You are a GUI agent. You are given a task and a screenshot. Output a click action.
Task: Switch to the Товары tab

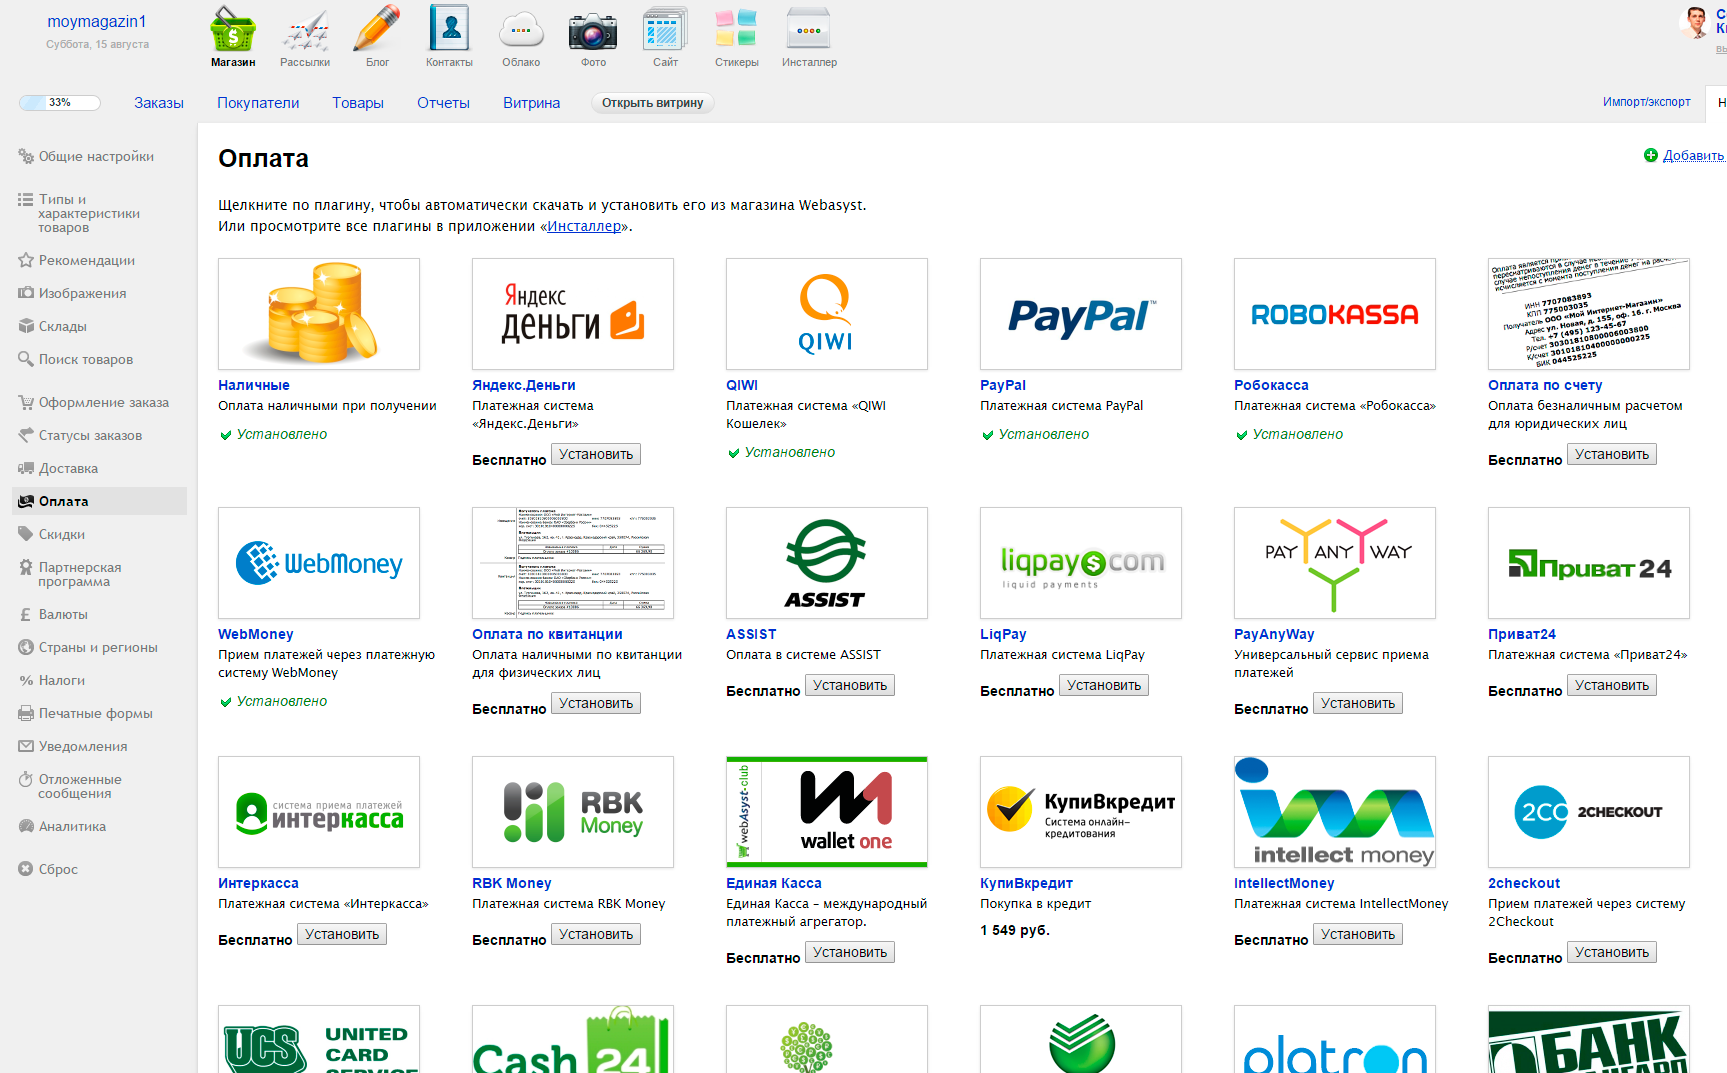click(x=358, y=103)
